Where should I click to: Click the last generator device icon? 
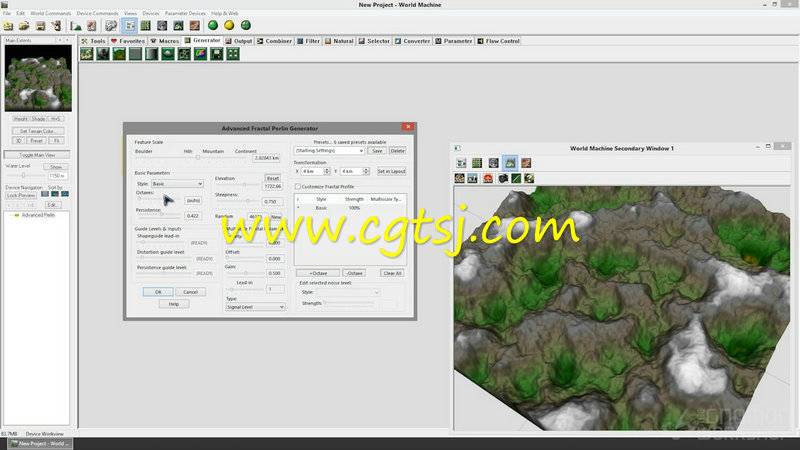click(x=233, y=54)
